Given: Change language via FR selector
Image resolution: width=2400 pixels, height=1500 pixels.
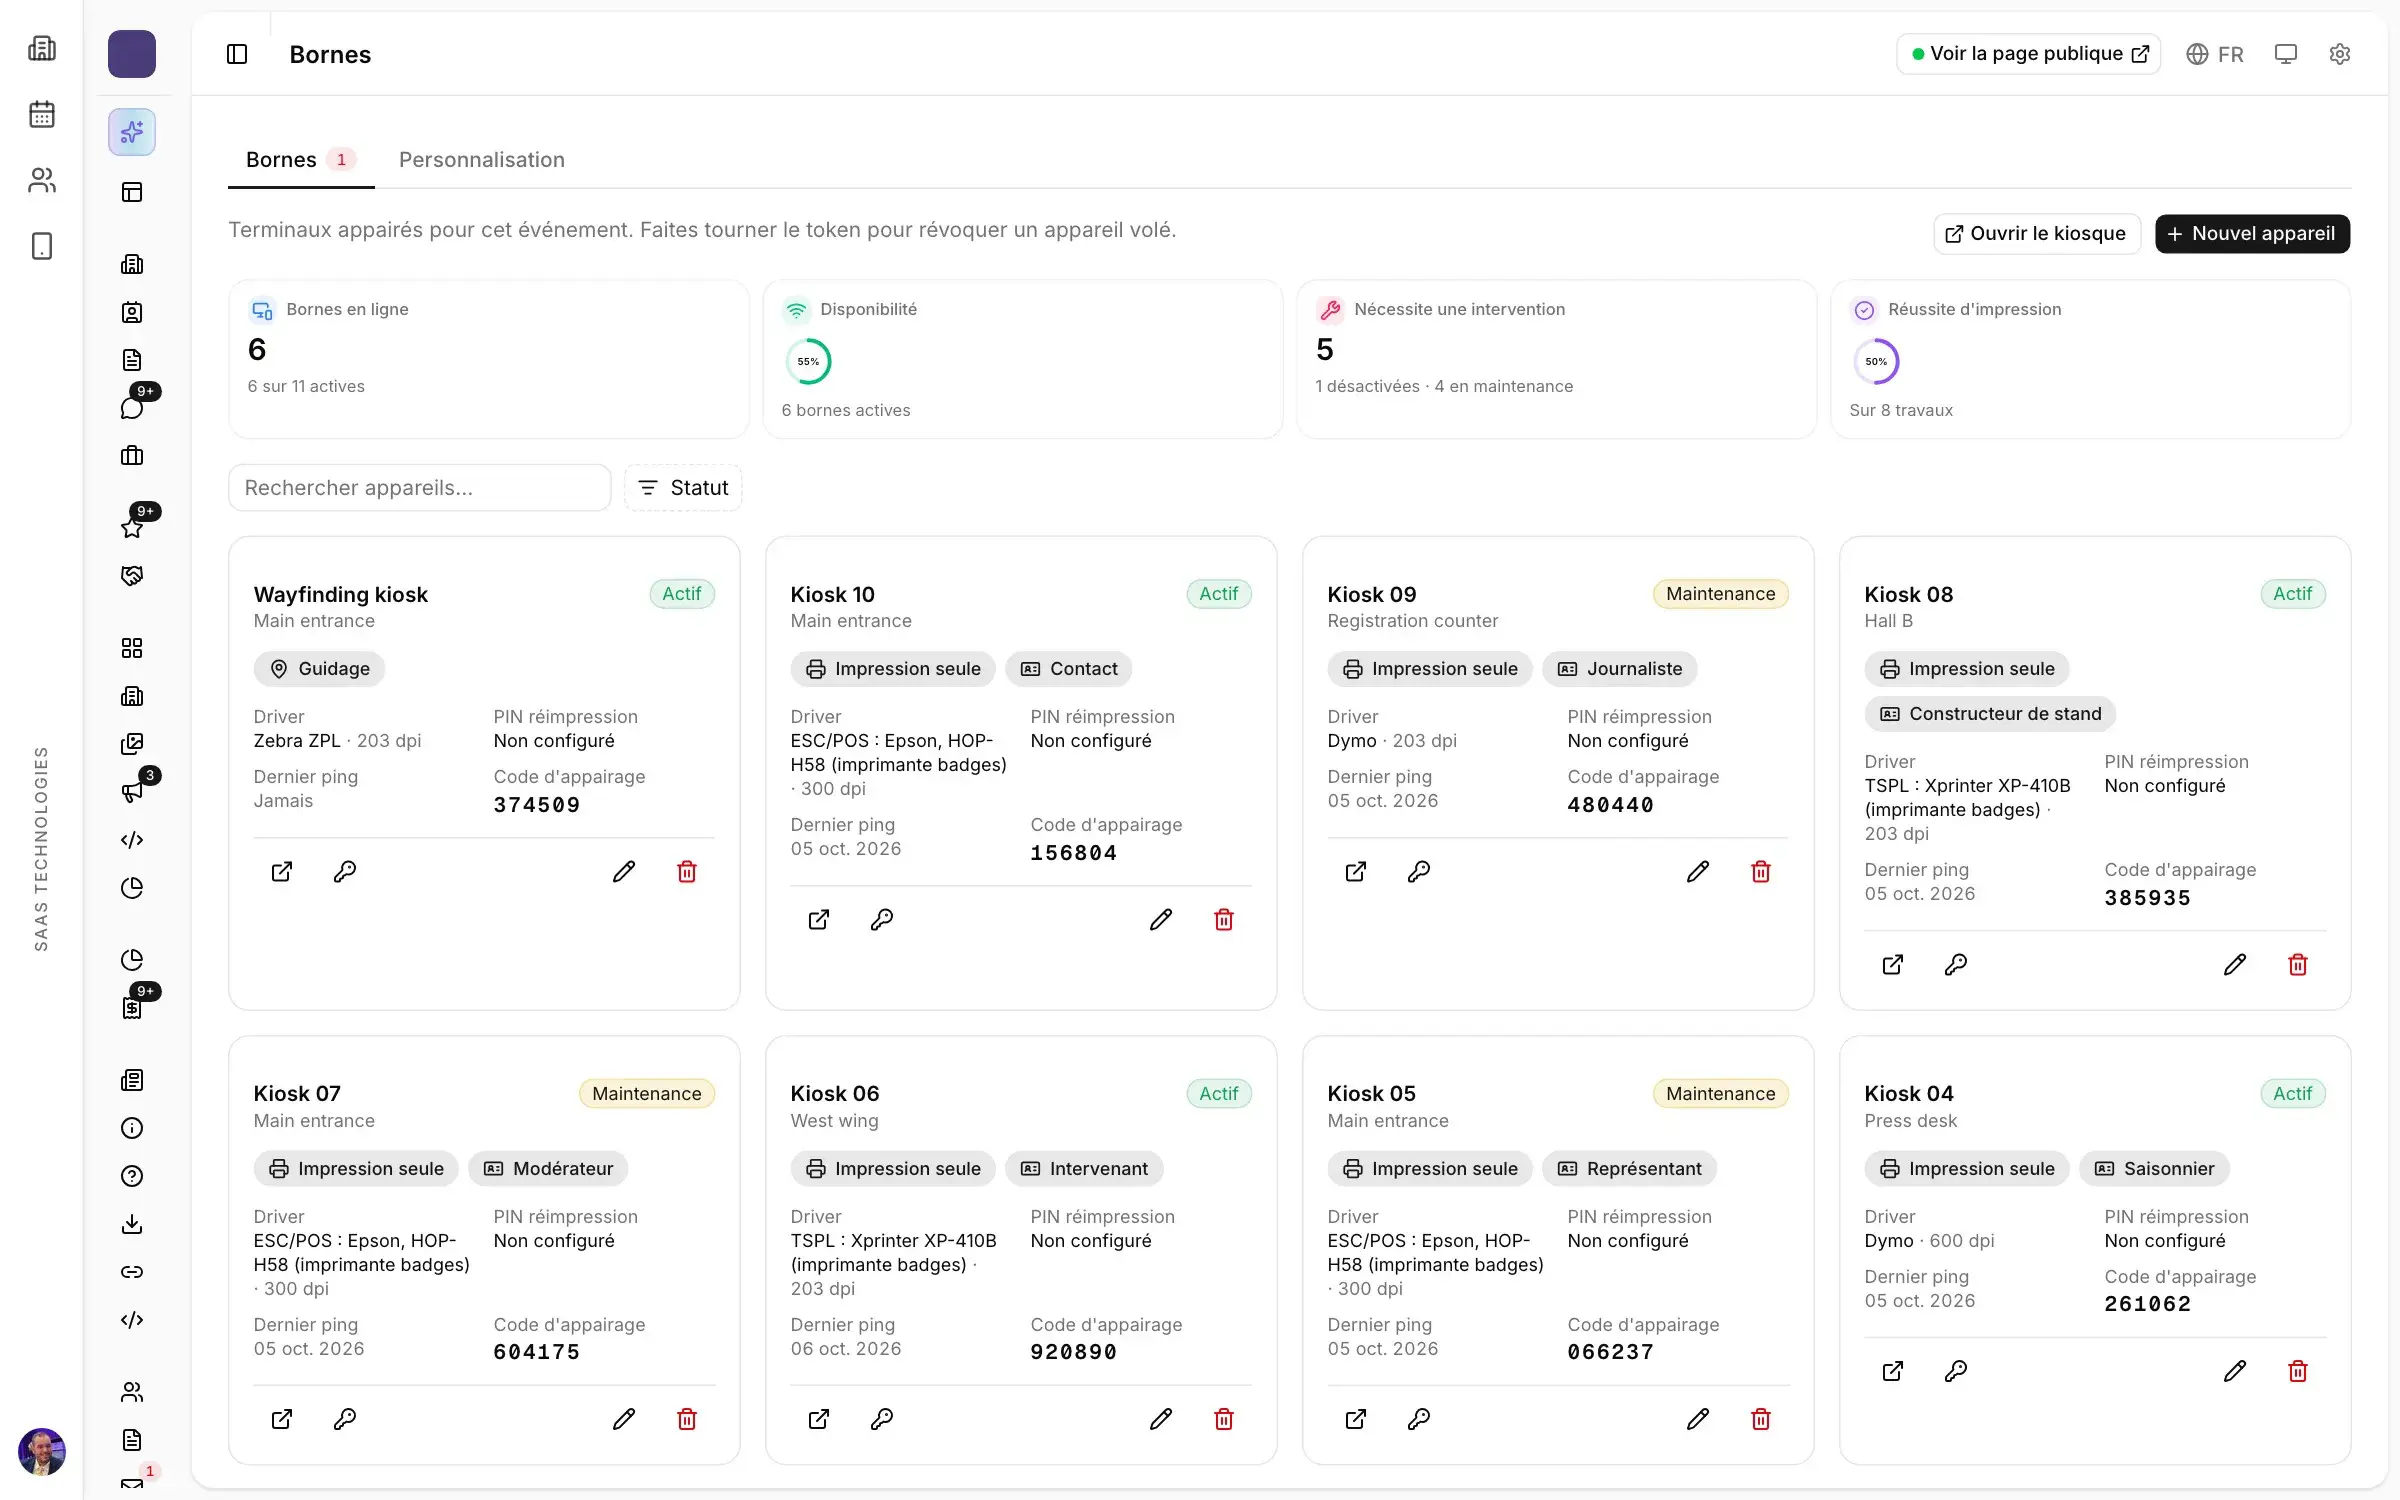Looking at the screenshot, I should (2215, 54).
